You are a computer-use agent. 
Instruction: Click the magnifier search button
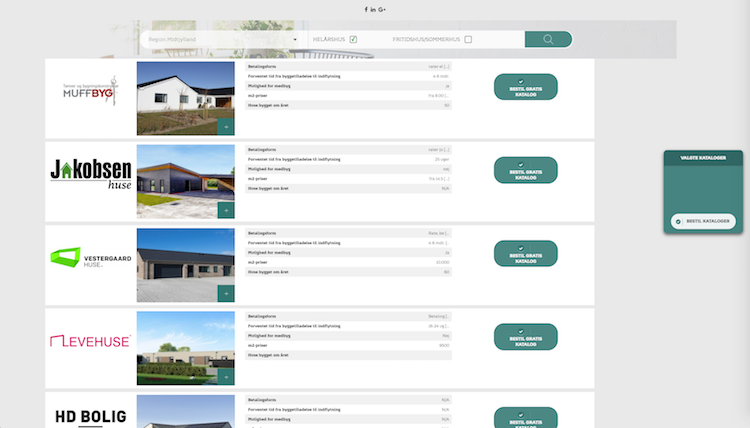tap(548, 40)
